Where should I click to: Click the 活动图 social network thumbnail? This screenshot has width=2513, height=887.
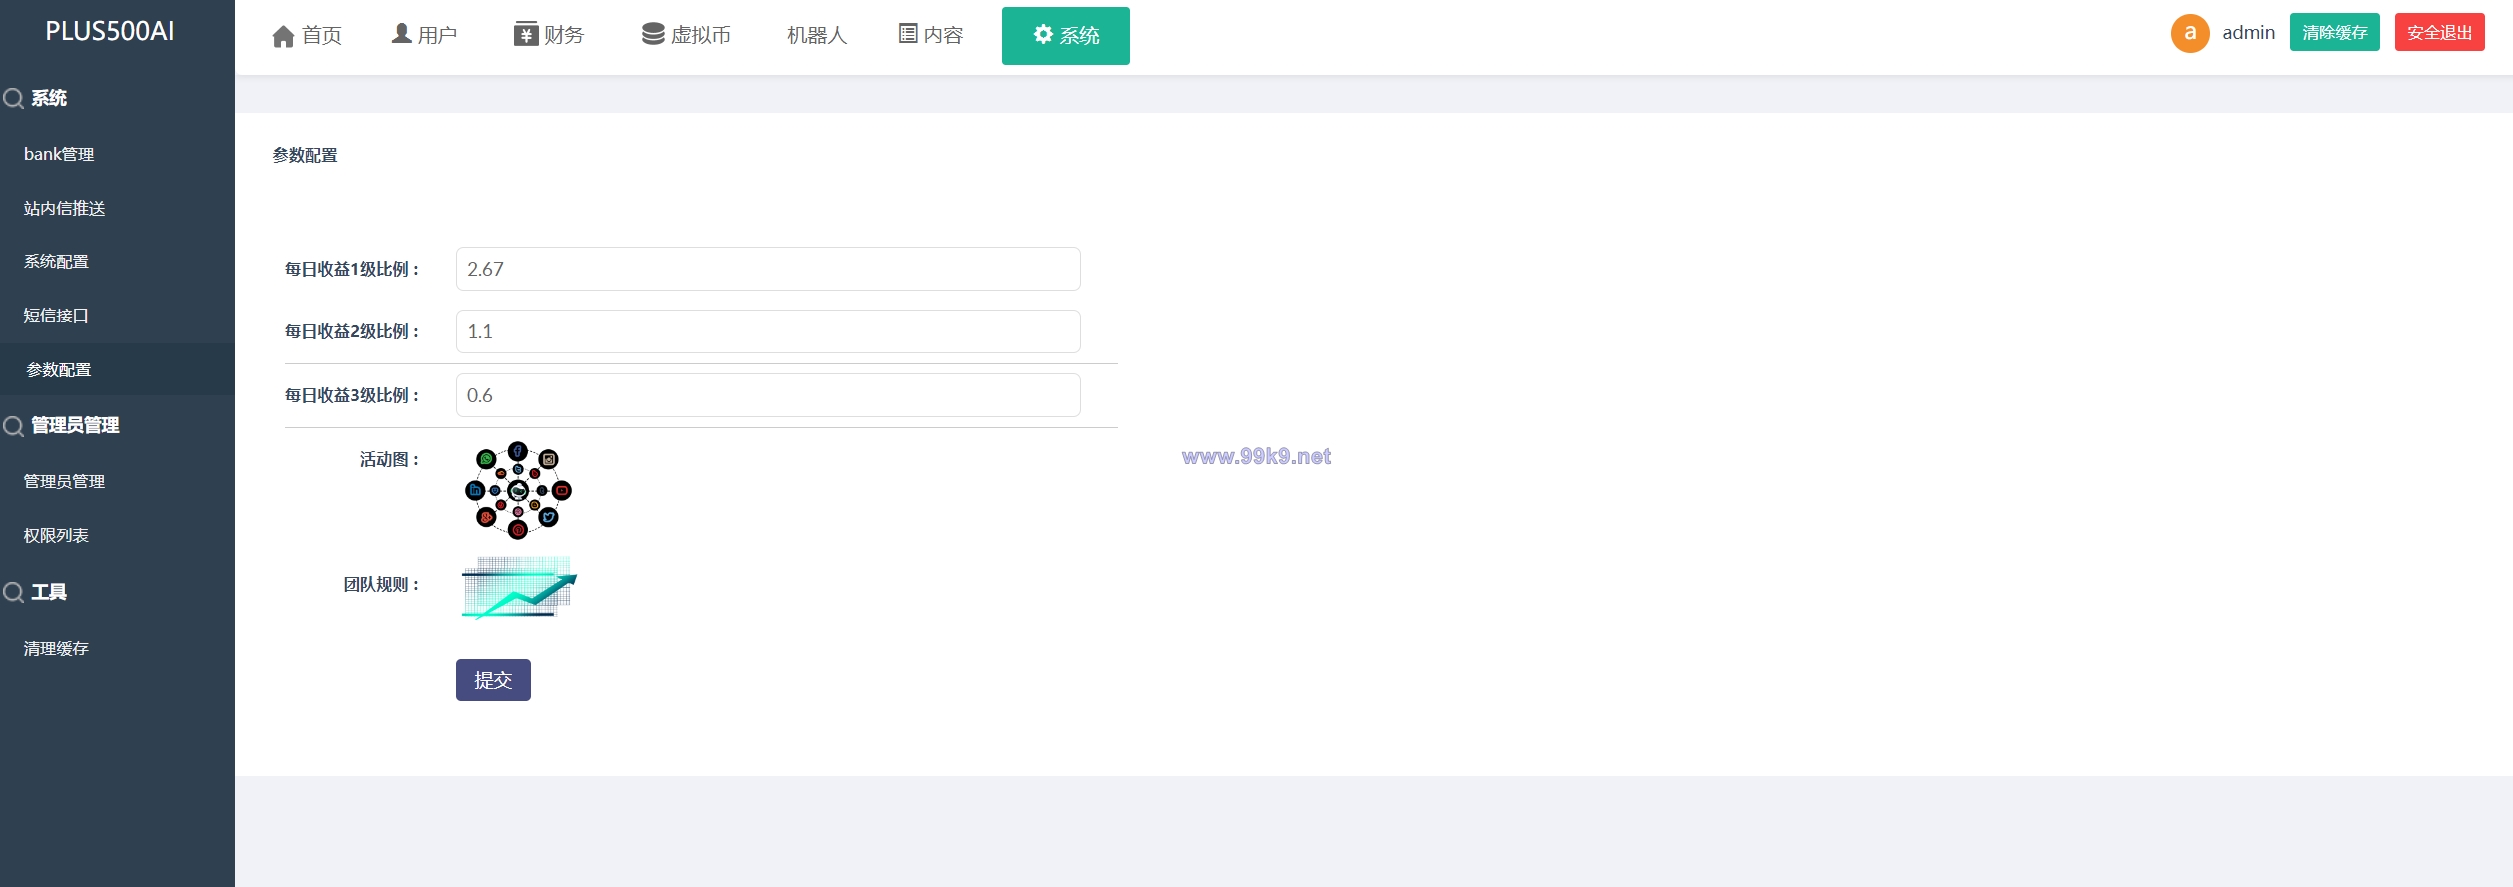pyautogui.click(x=518, y=490)
